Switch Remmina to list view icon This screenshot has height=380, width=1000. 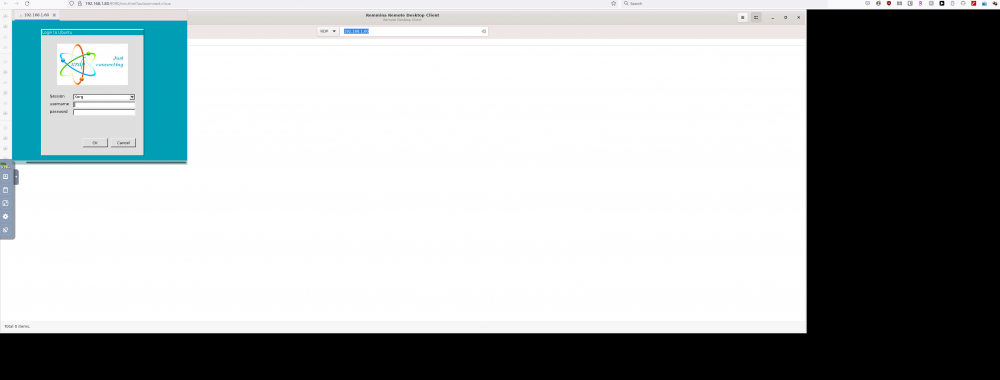coord(743,17)
